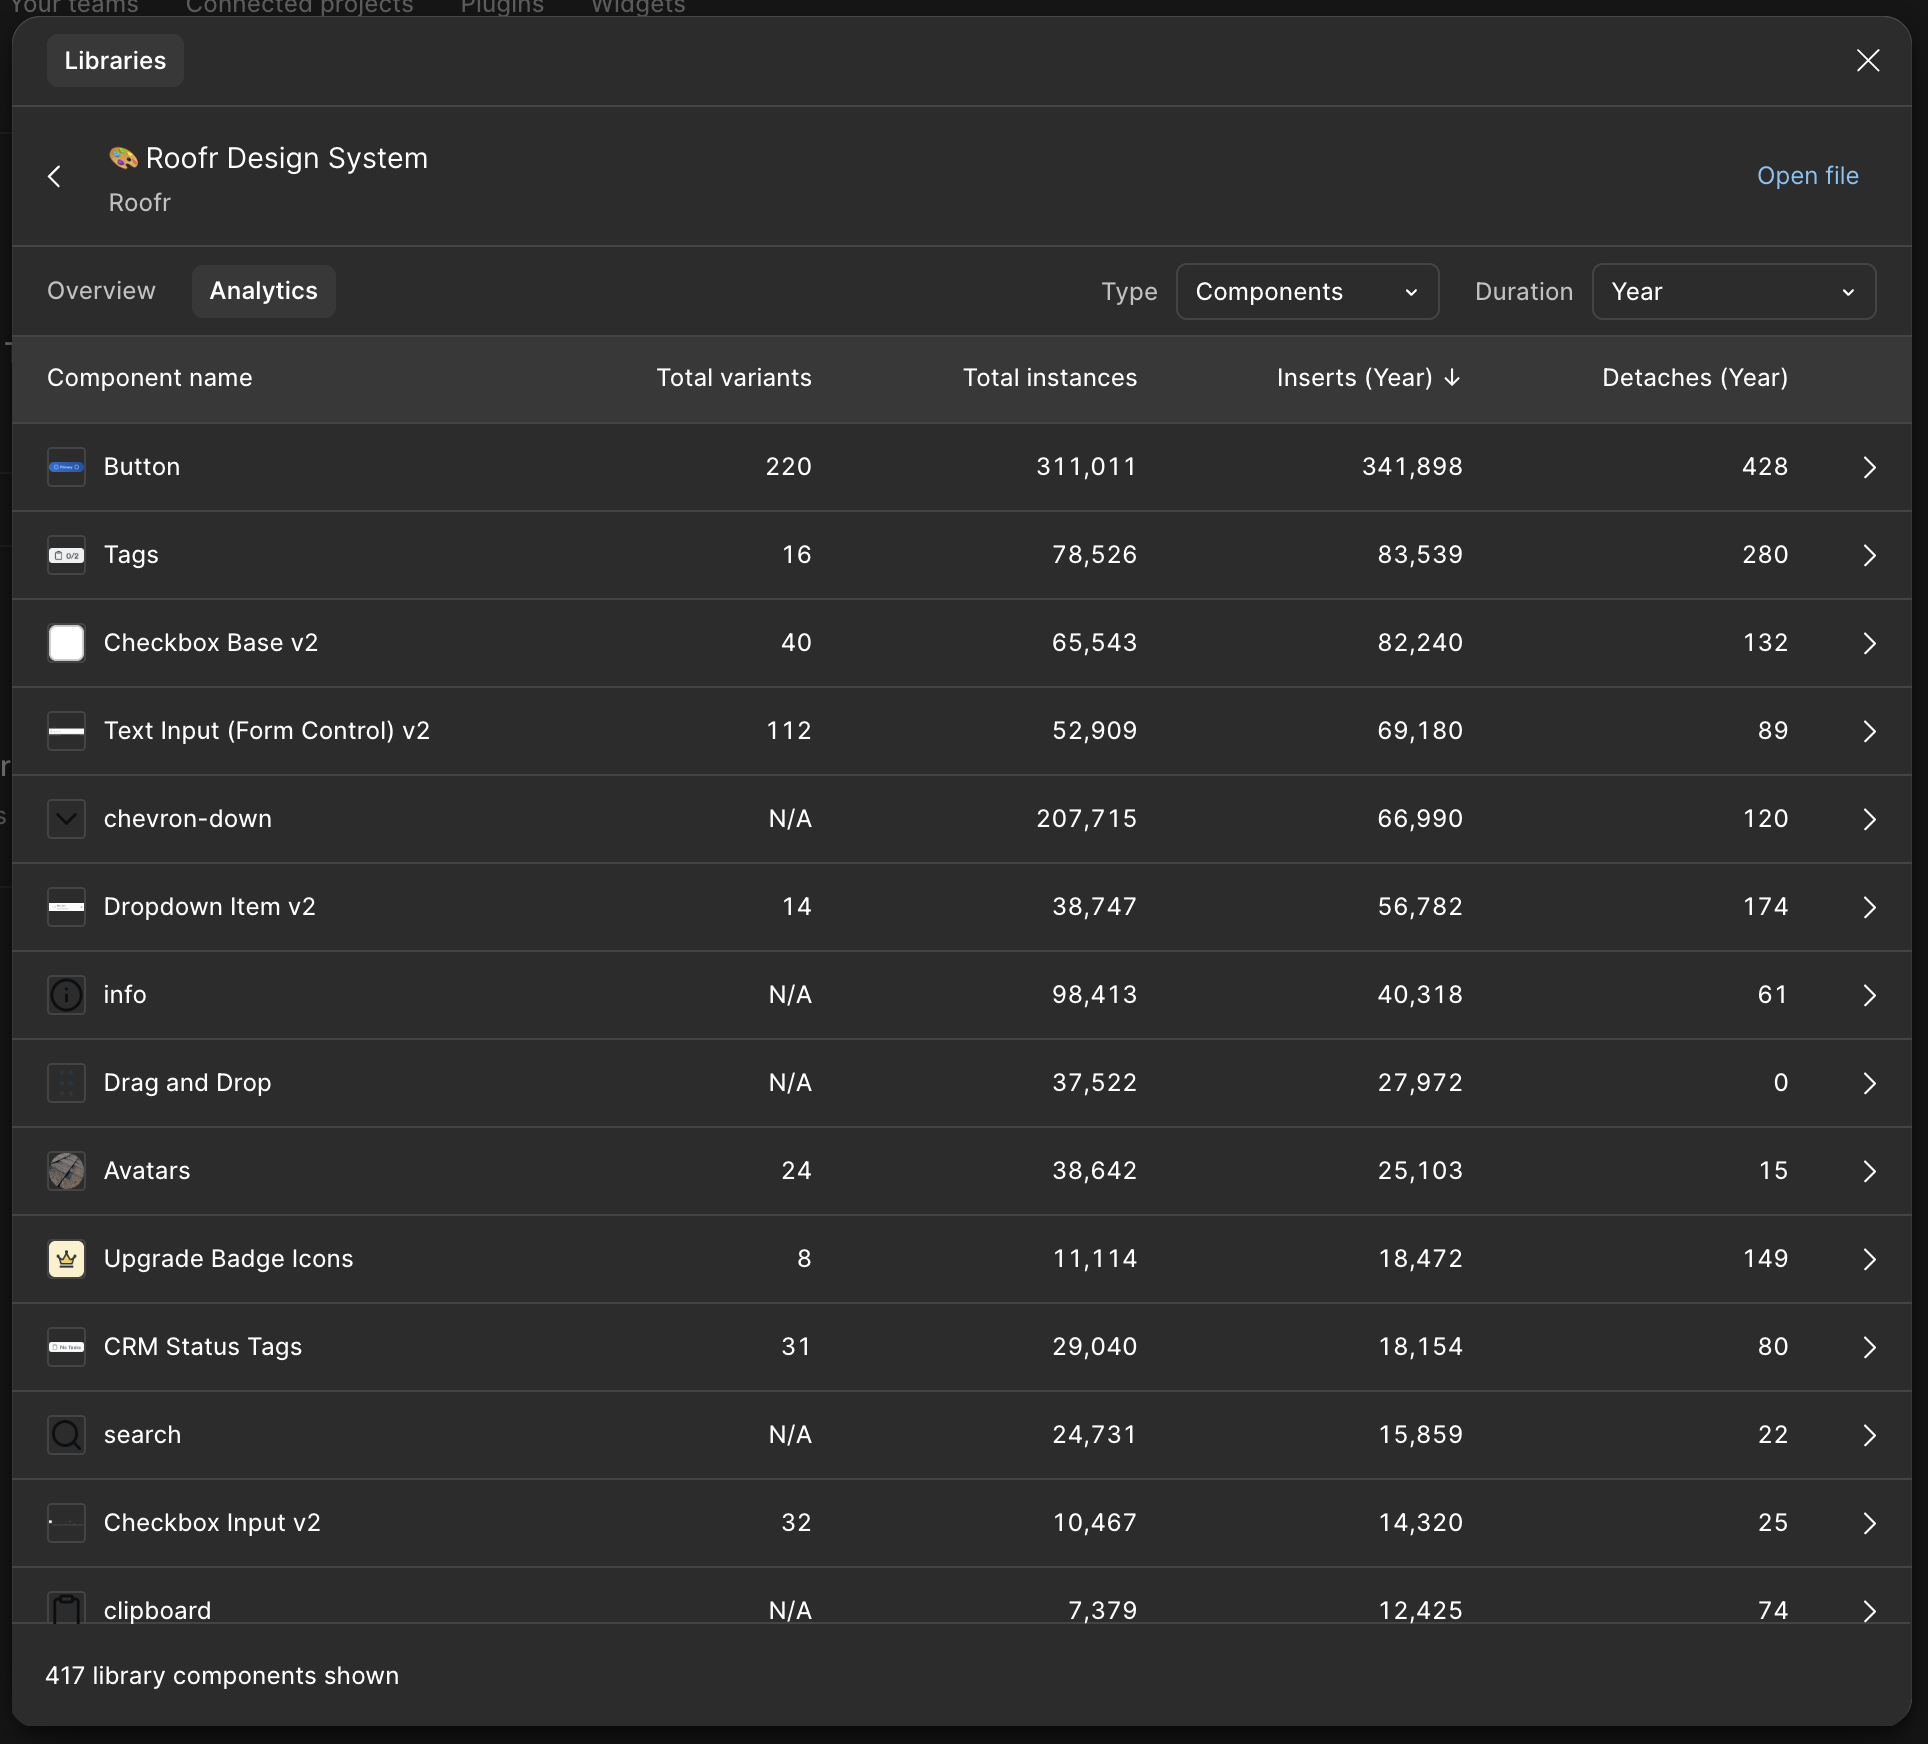Select the Analytics tab
Screen dimensions: 1928x1744
click(263, 291)
